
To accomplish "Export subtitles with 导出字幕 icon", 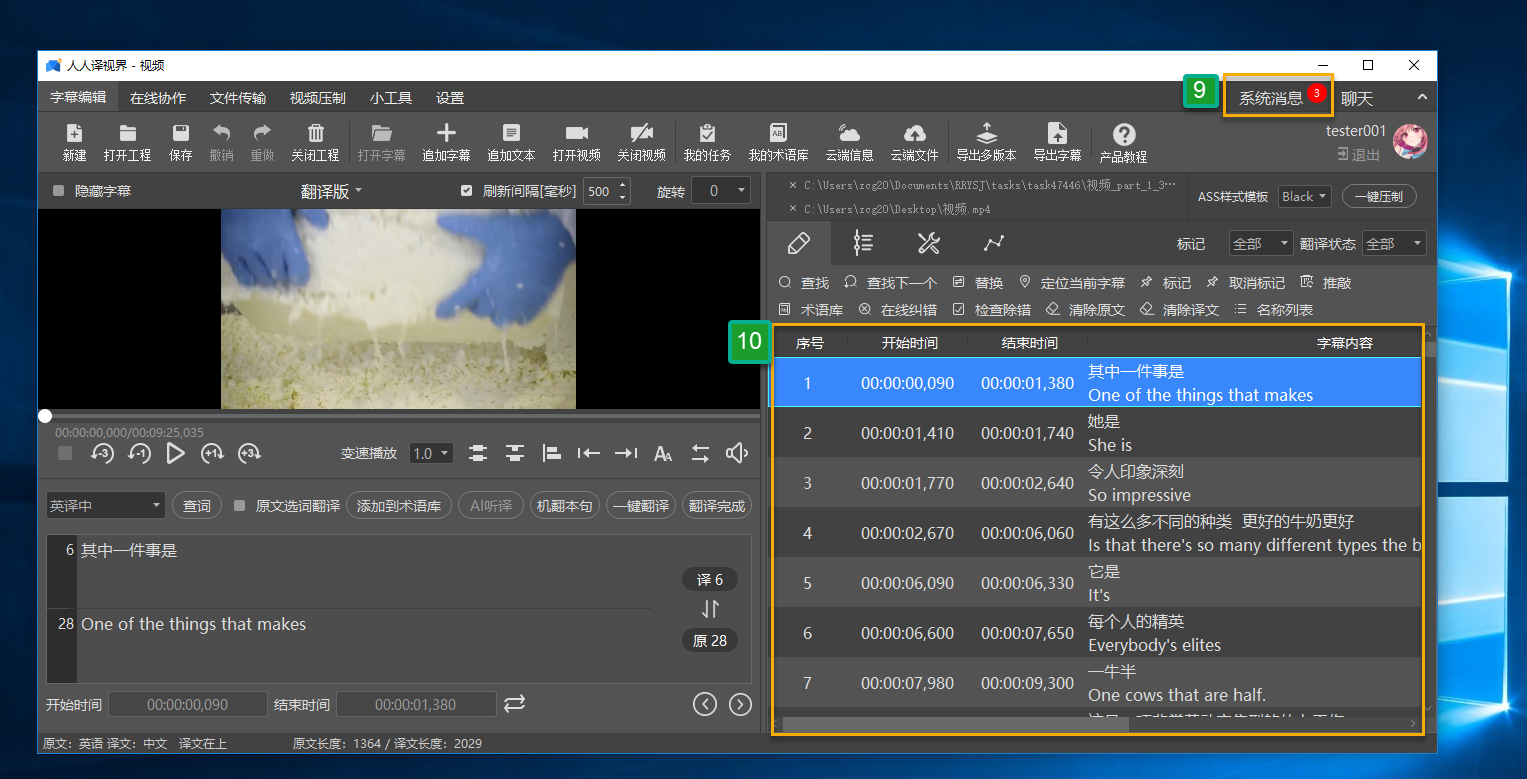I will (x=1057, y=140).
